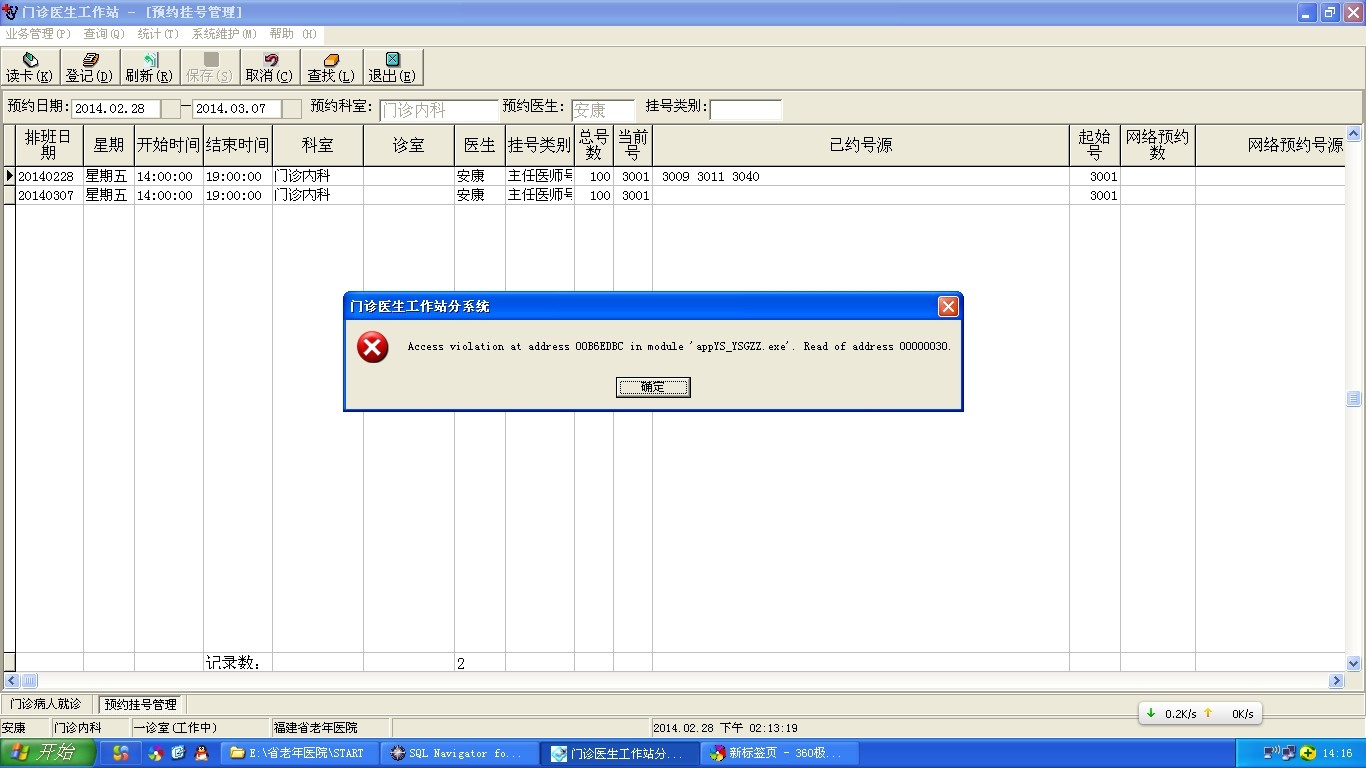Click the 查找 (find) toolbar button

tap(331, 68)
